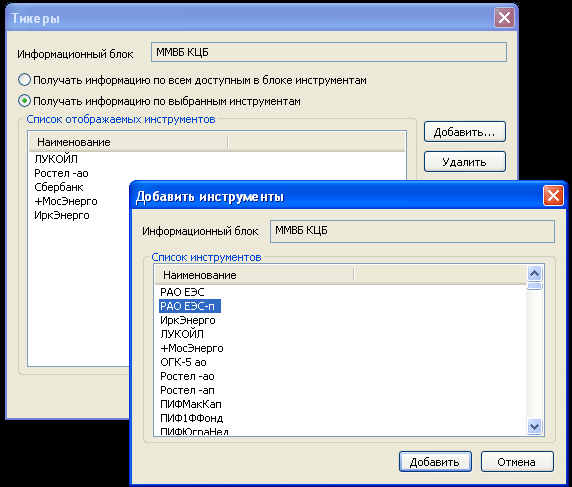Close the Тикеры window
This screenshot has height=487, width=572.
tap(504, 17)
